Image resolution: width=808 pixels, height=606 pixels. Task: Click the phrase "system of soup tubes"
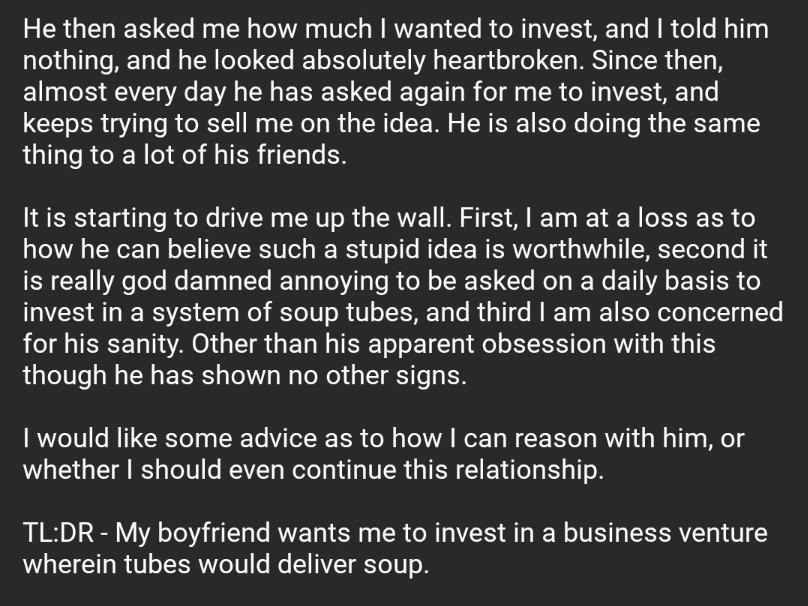pos(284,313)
